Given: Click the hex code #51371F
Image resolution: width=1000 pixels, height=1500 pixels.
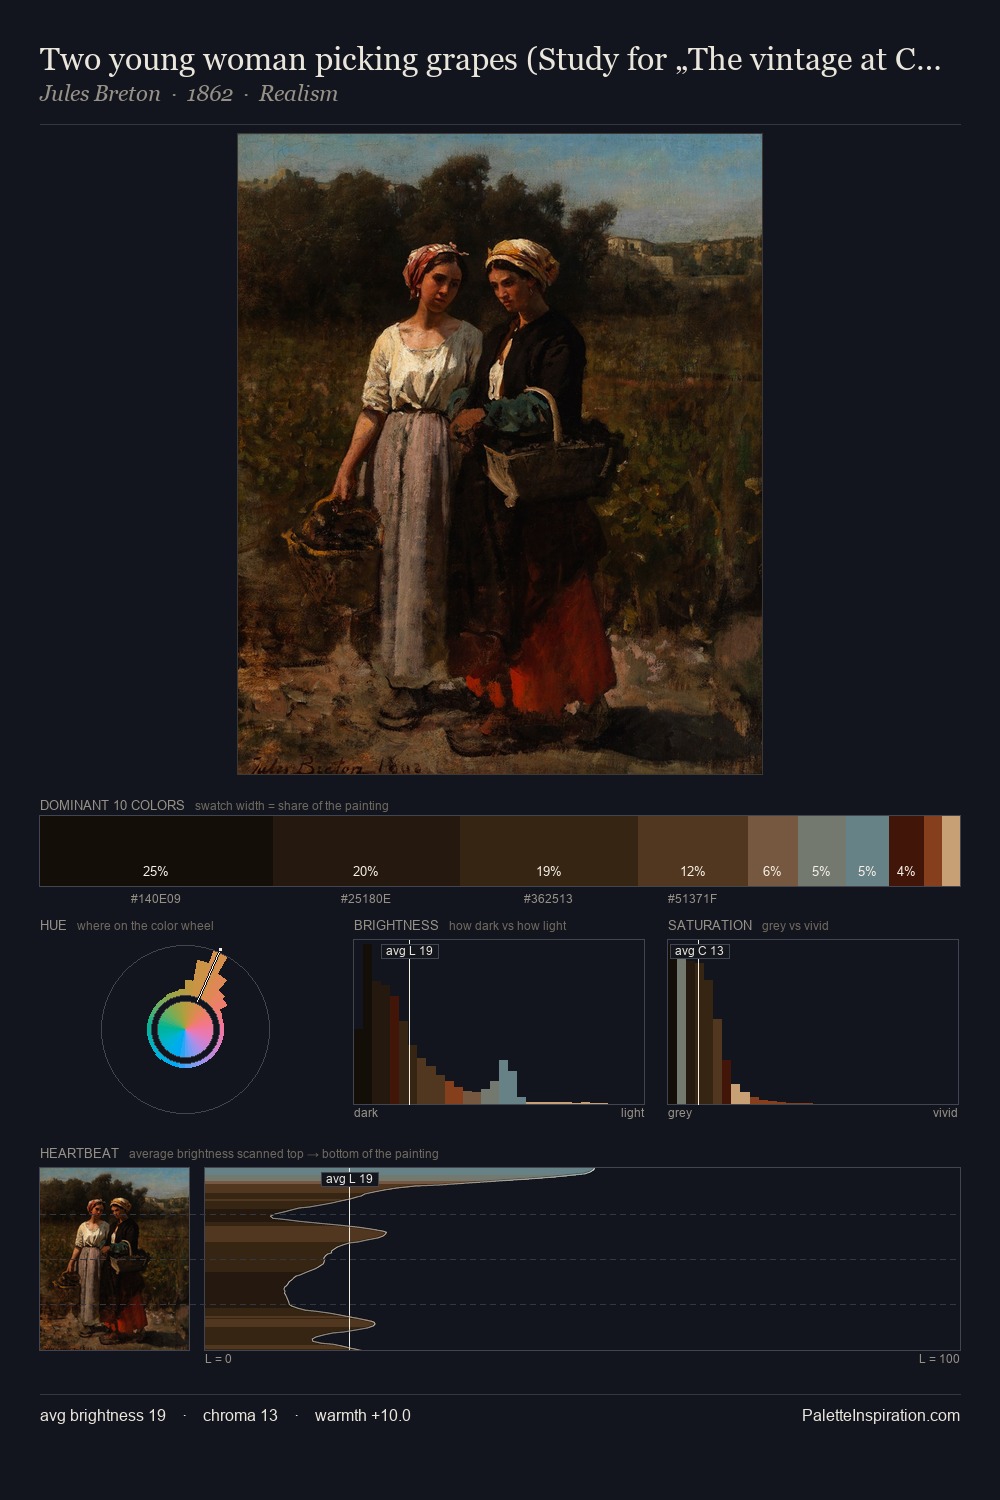Looking at the screenshot, I should [693, 899].
